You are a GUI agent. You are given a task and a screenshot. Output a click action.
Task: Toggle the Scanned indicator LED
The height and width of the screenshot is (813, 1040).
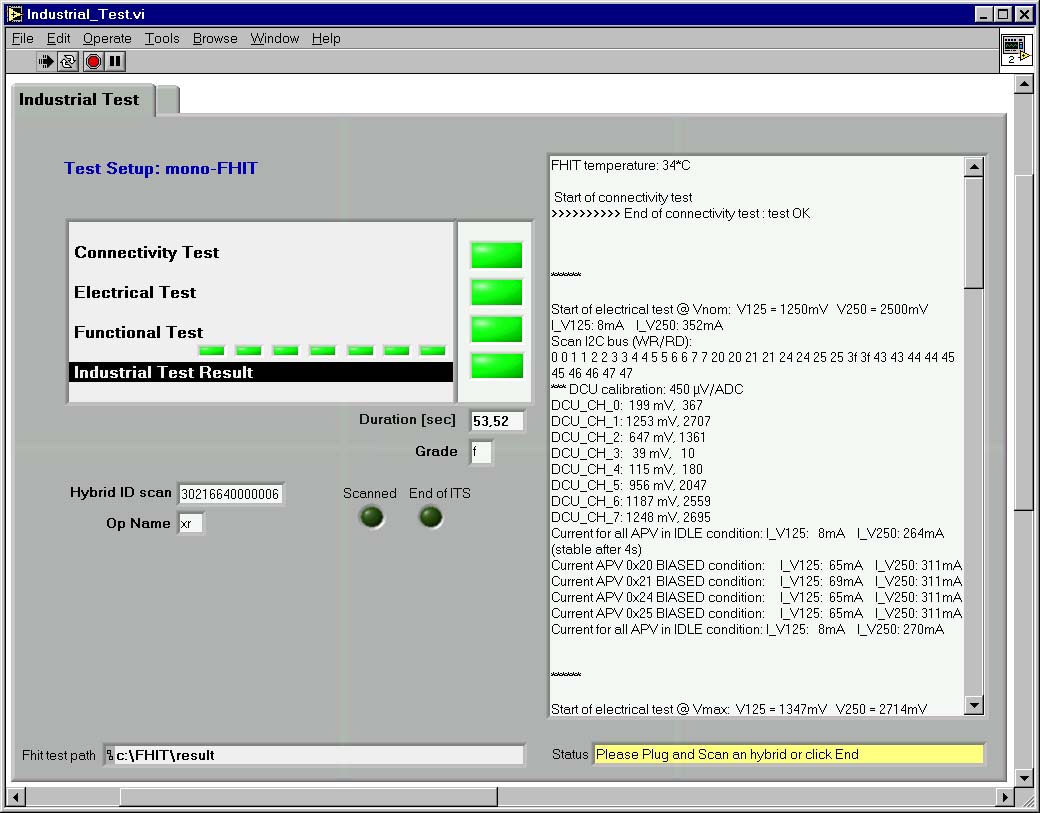click(370, 517)
